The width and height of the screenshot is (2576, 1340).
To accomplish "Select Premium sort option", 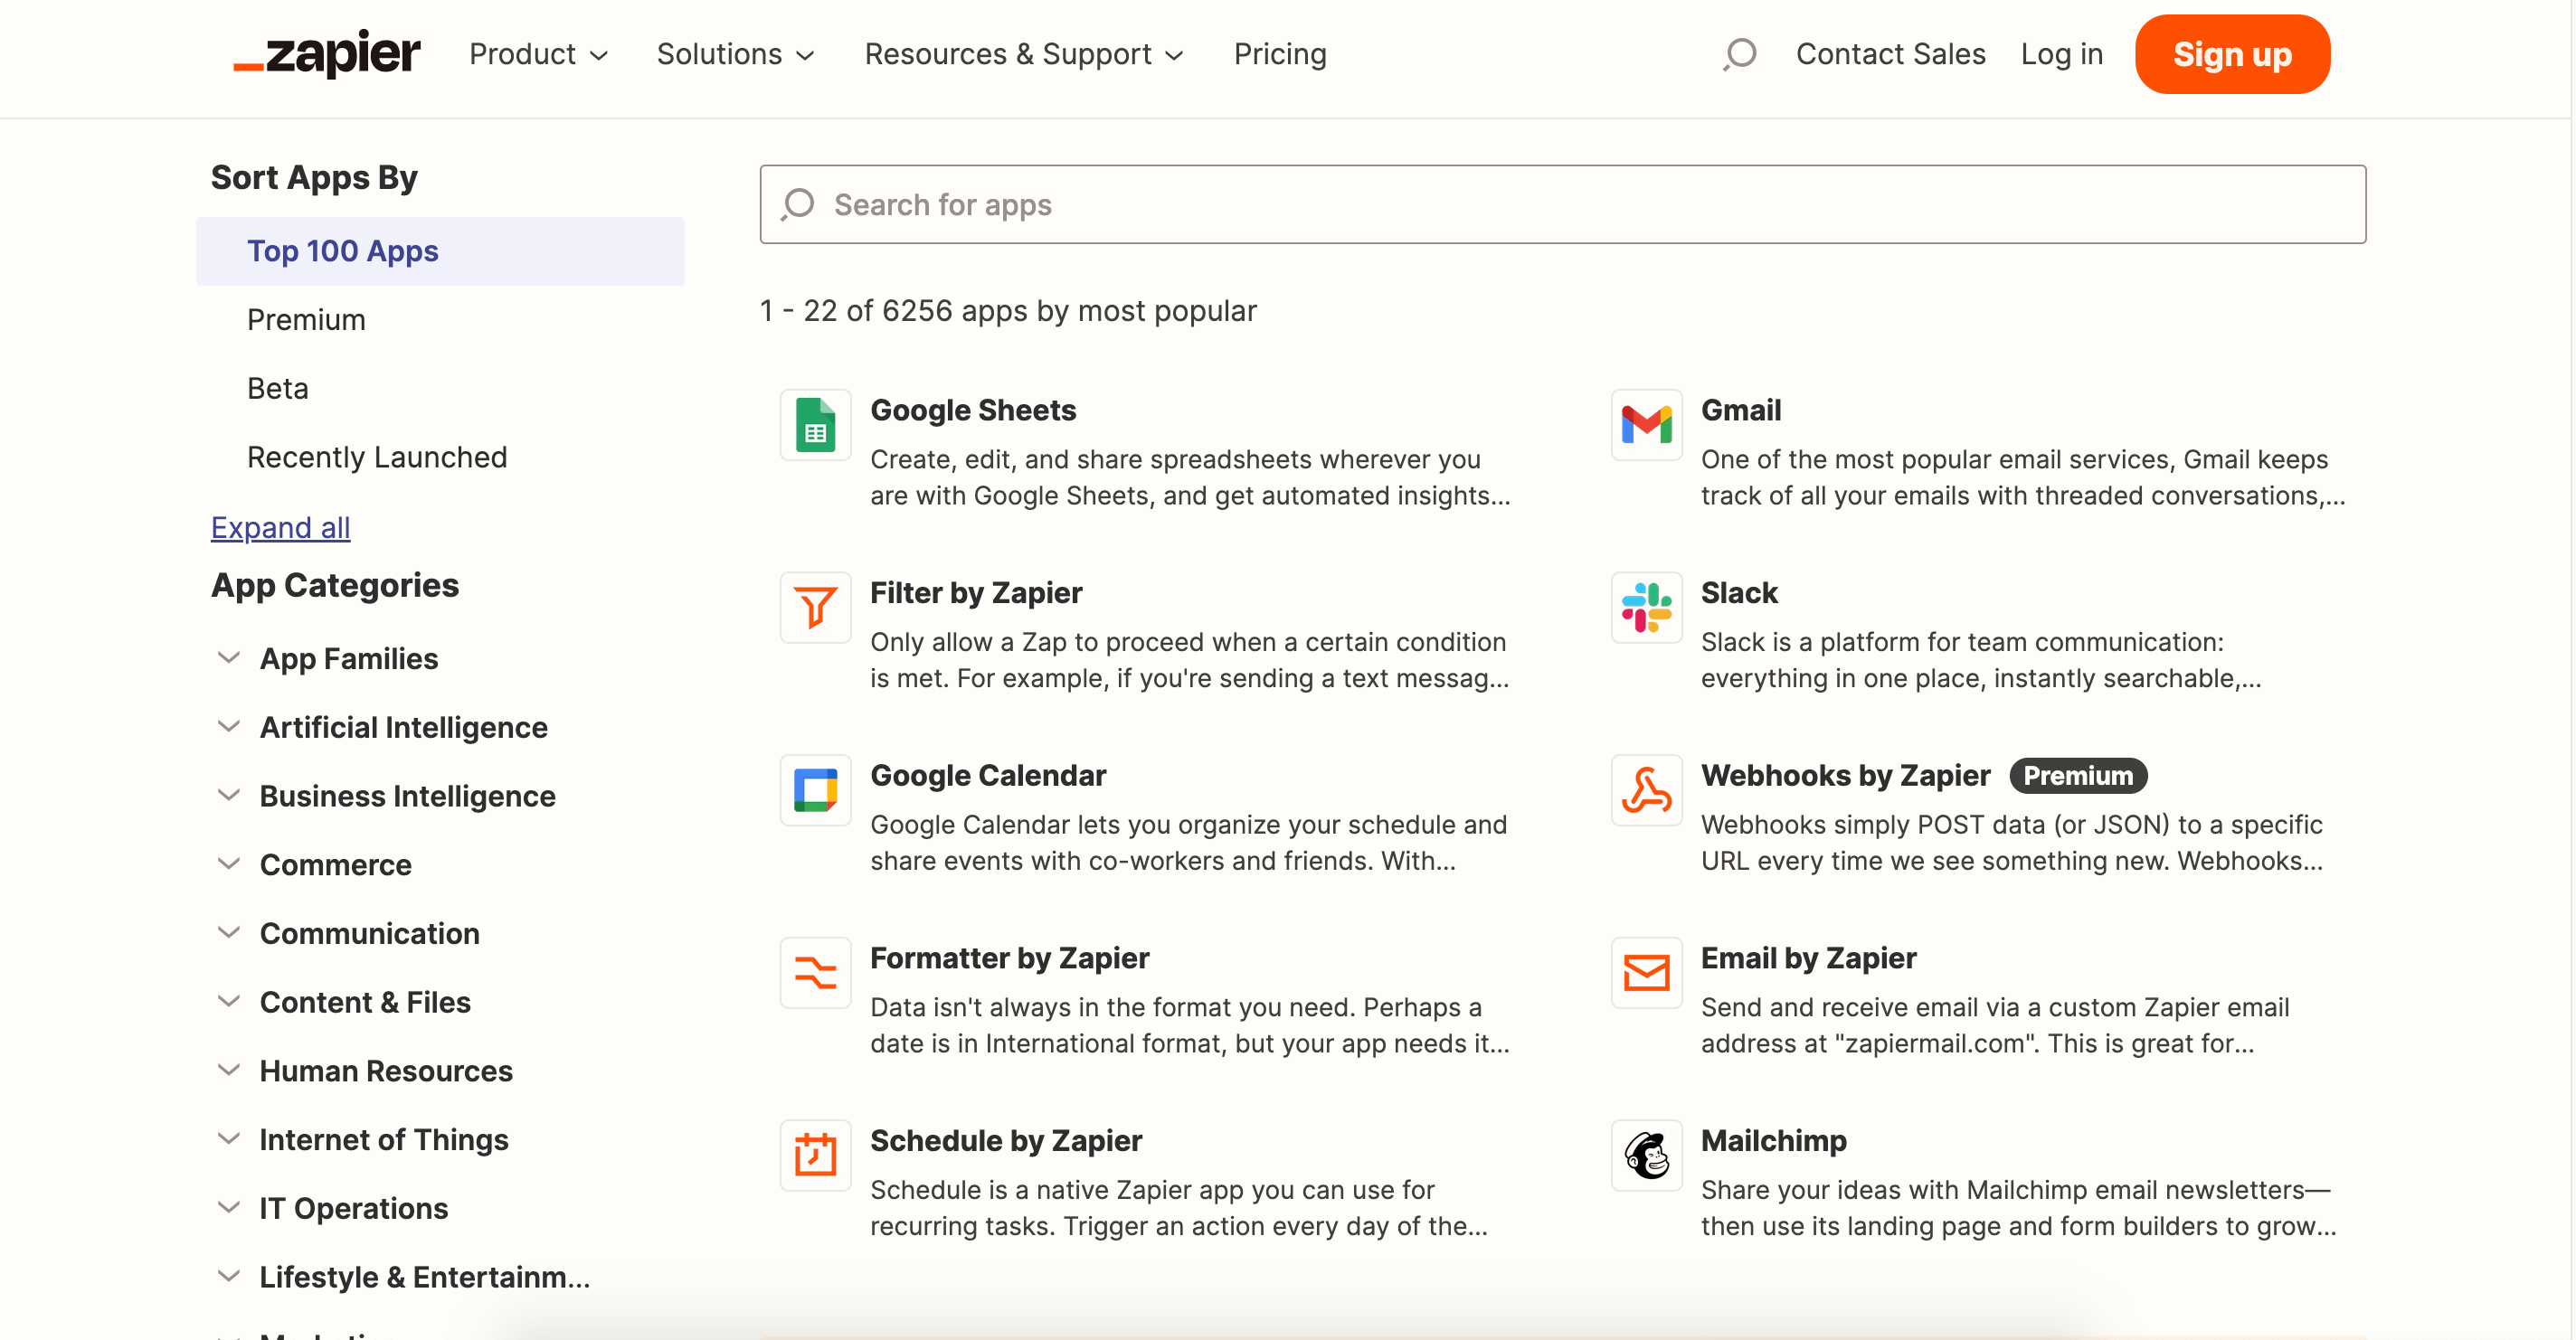I will click(x=306, y=320).
